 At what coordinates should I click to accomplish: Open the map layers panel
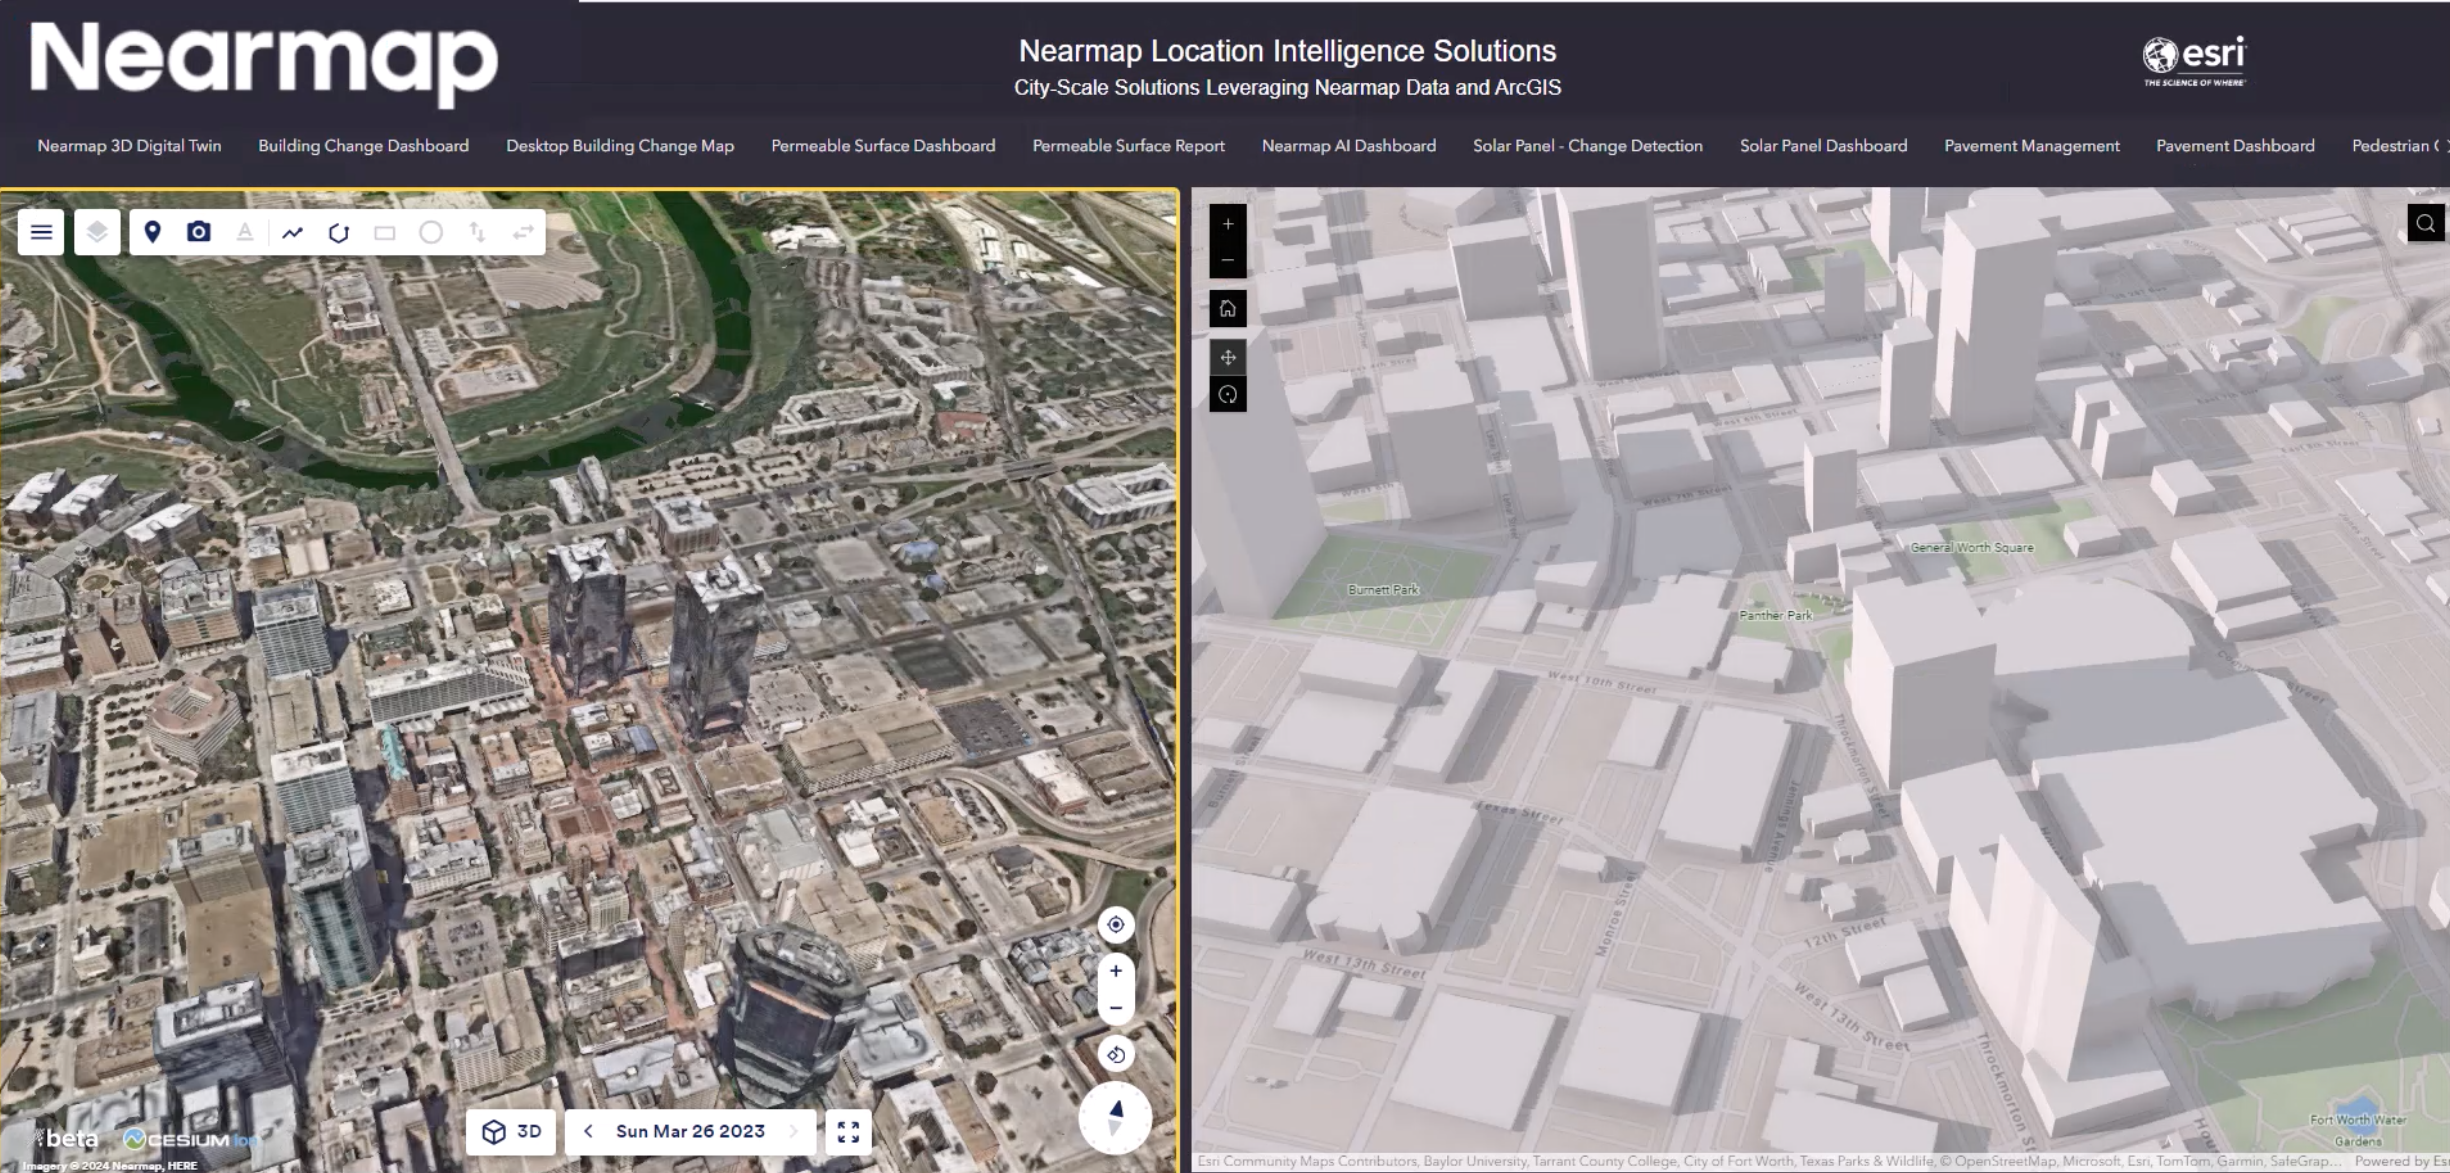(x=97, y=232)
